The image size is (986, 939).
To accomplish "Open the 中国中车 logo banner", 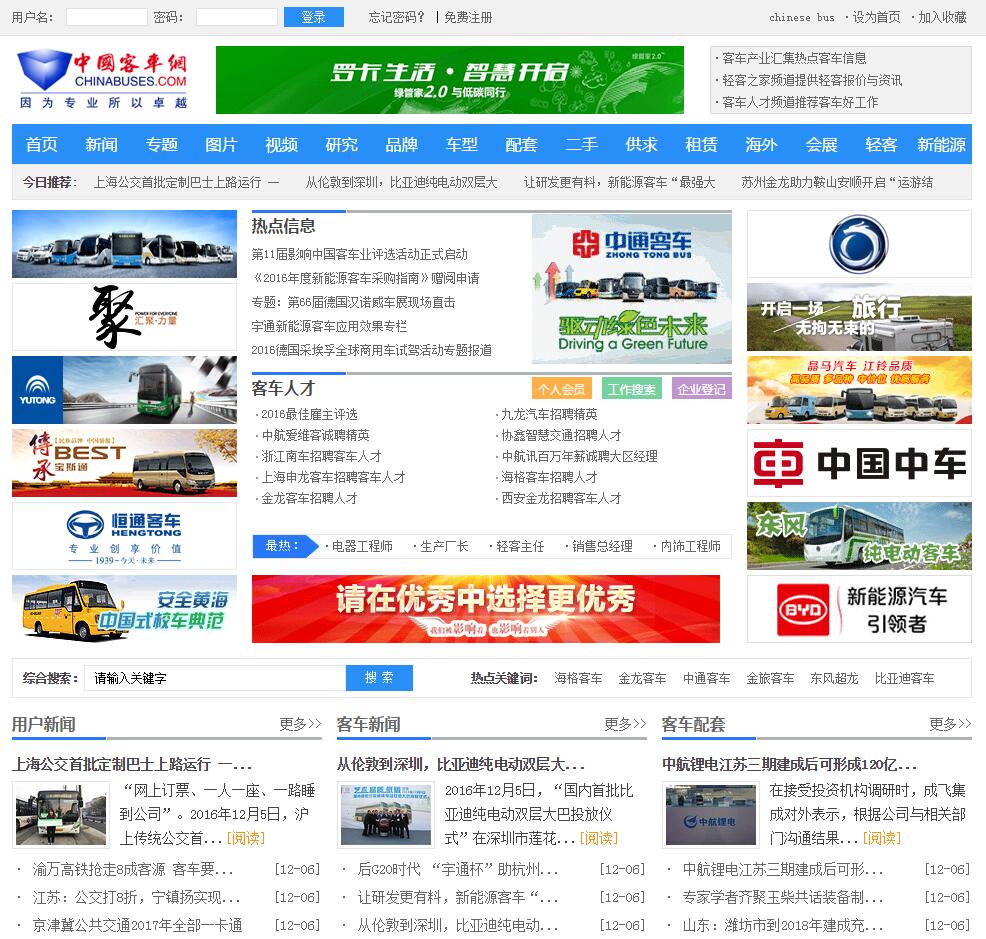I will 859,464.
